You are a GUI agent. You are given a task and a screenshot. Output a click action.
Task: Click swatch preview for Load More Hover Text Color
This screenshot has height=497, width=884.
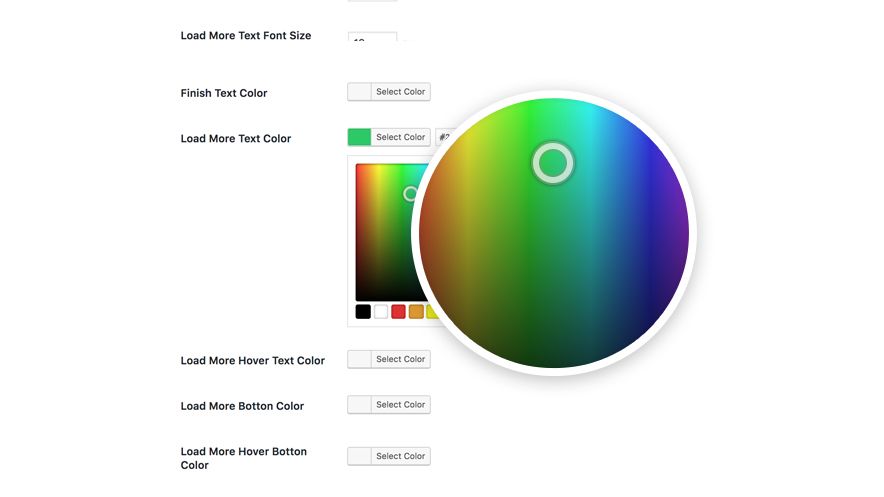click(359, 359)
